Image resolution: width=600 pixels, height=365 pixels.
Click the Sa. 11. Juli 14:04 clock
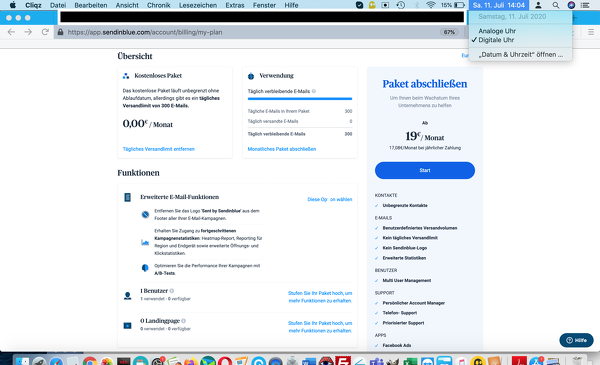point(499,5)
